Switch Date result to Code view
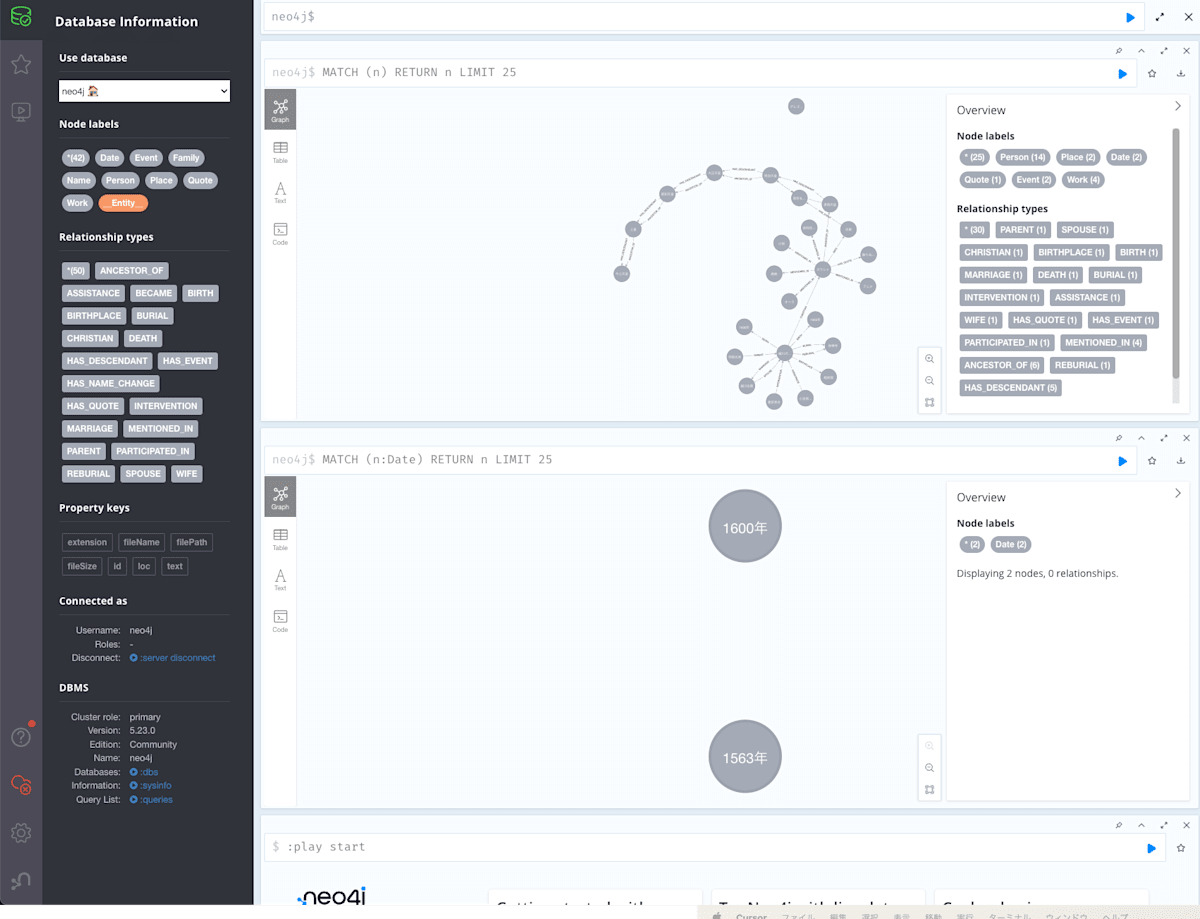The height and width of the screenshot is (919, 1200). pyautogui.click(x=280, y=621)
